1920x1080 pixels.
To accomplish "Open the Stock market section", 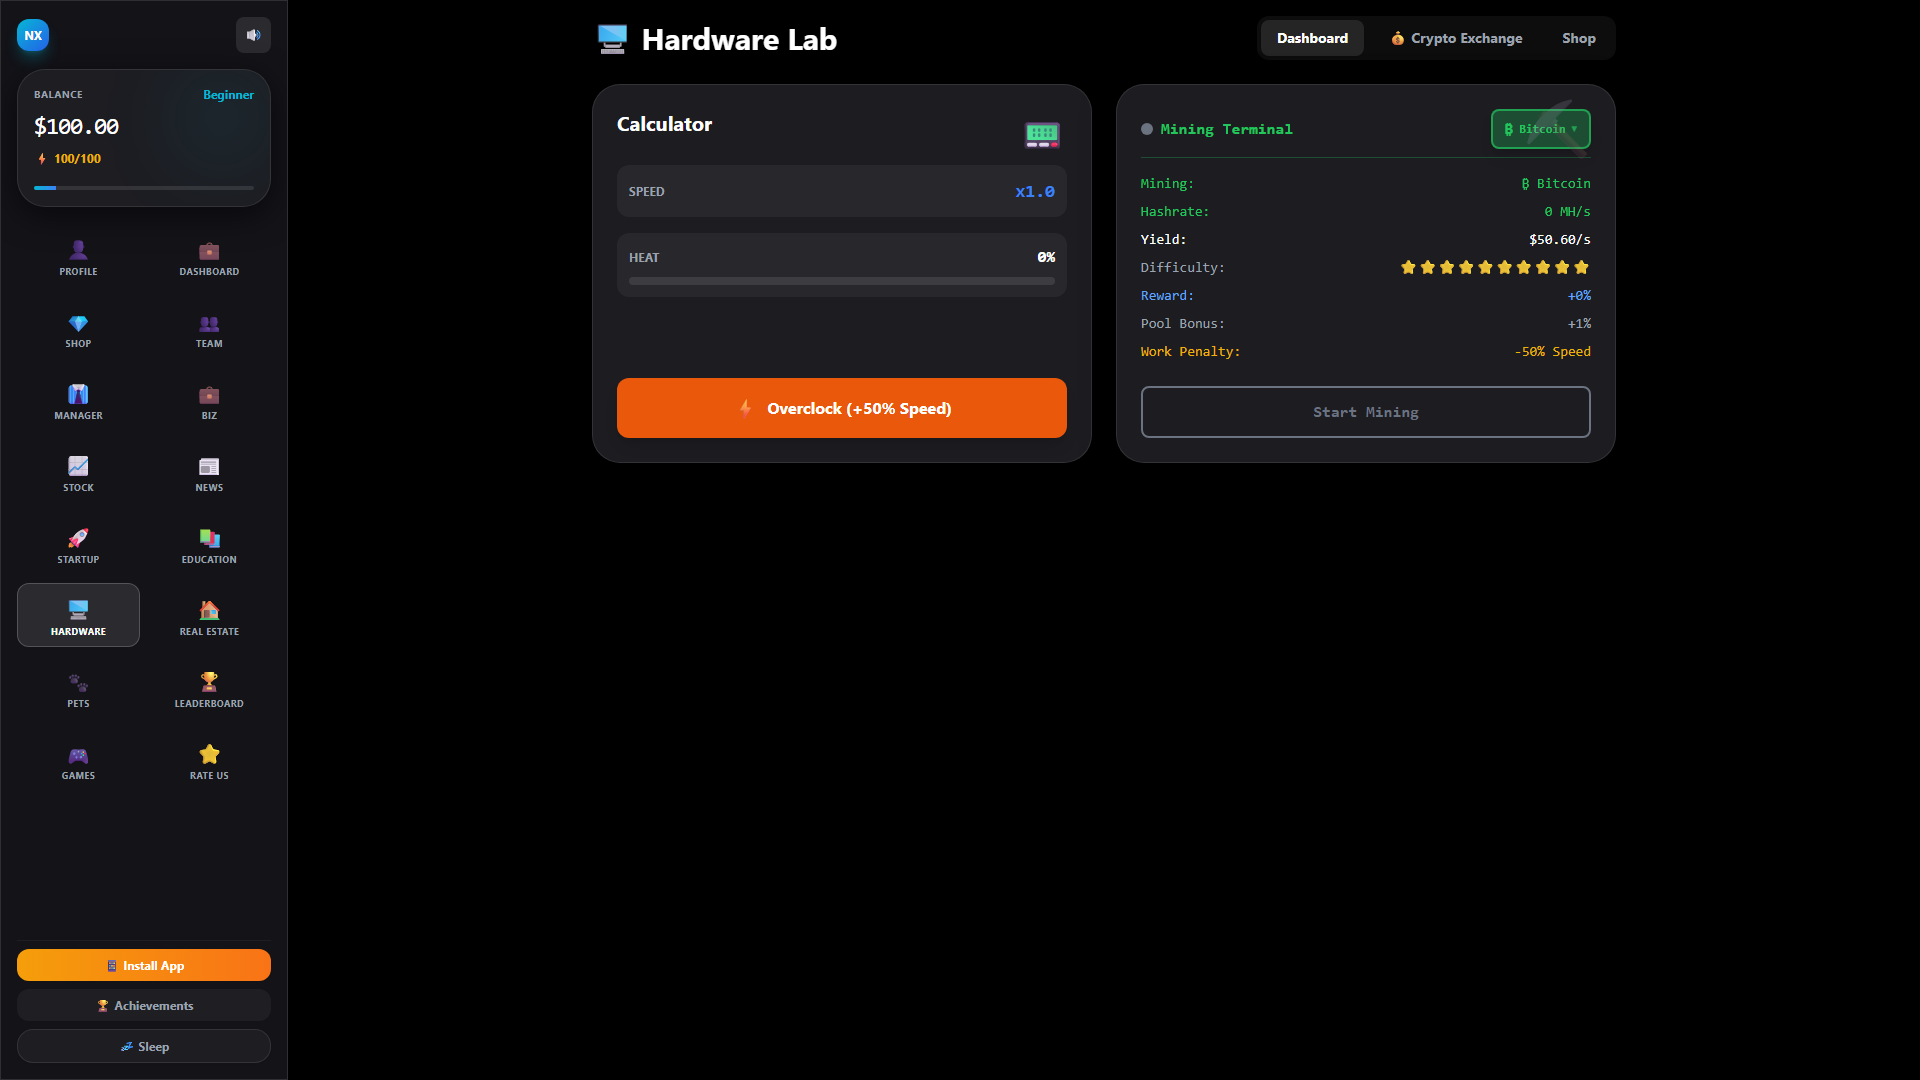I will point(78,472).
